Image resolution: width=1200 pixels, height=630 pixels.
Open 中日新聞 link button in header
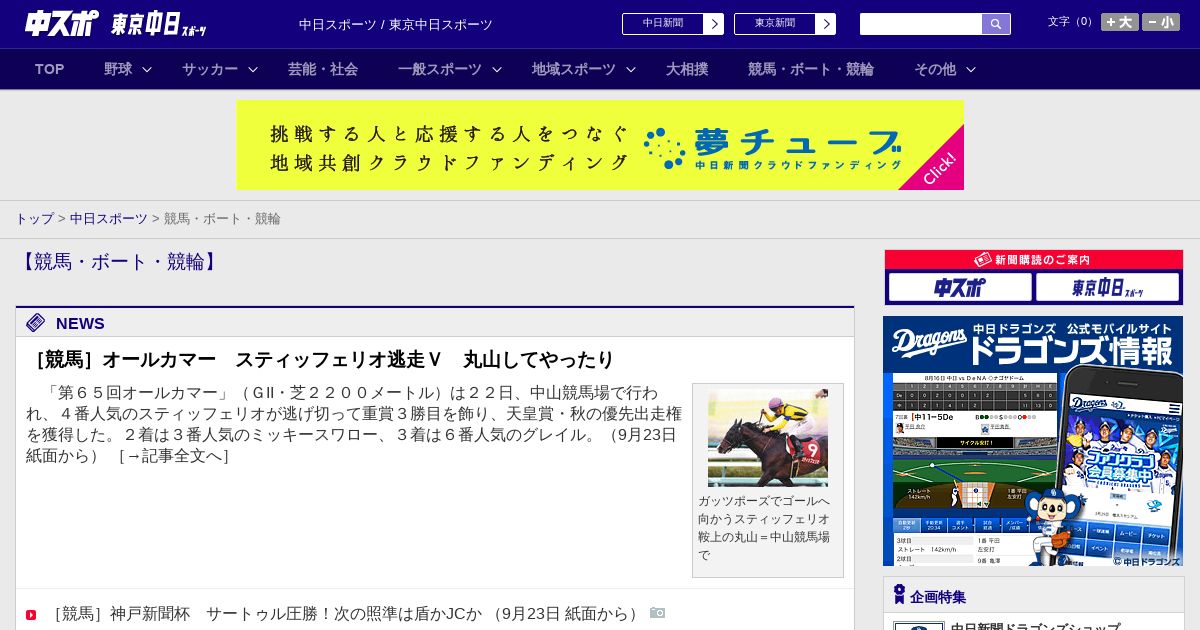663,24
